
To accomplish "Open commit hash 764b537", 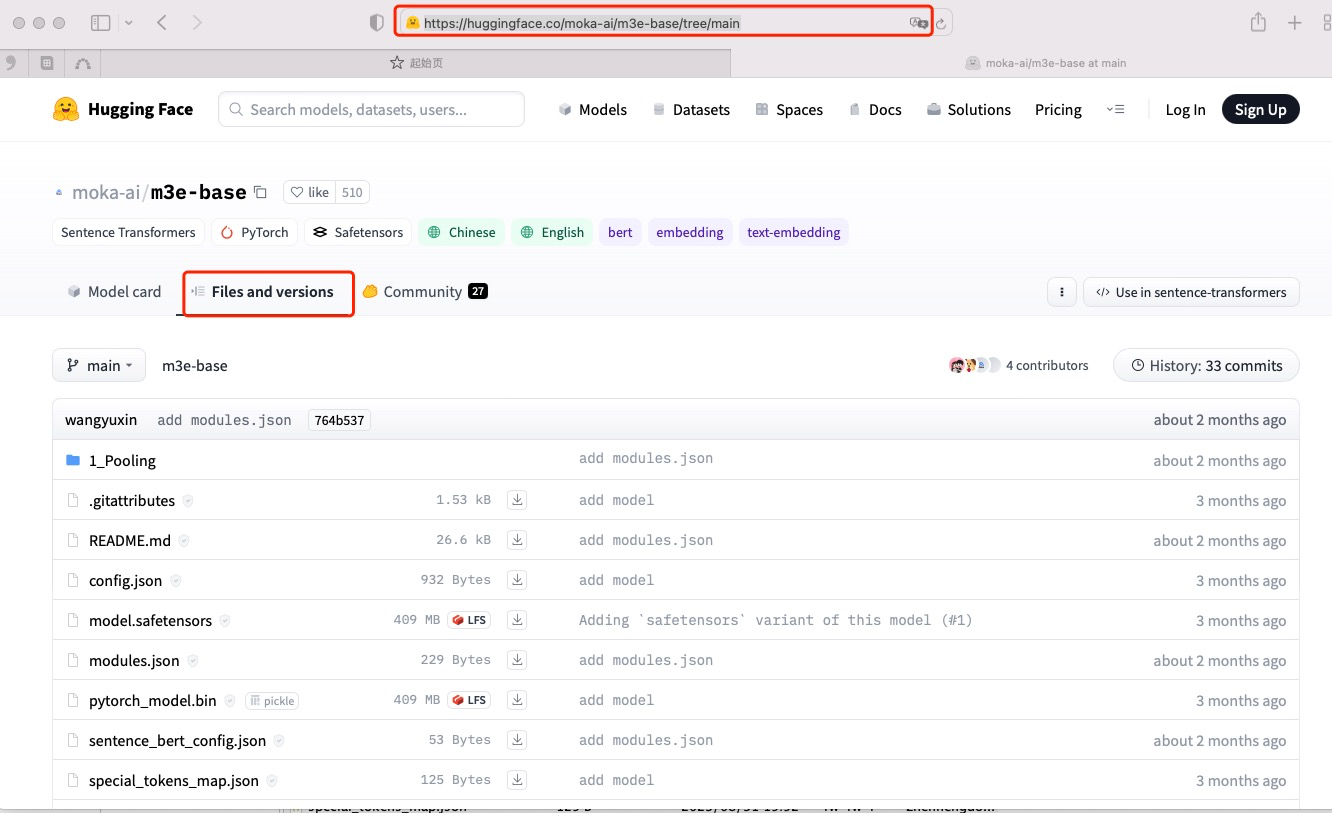I will [339, 420].
